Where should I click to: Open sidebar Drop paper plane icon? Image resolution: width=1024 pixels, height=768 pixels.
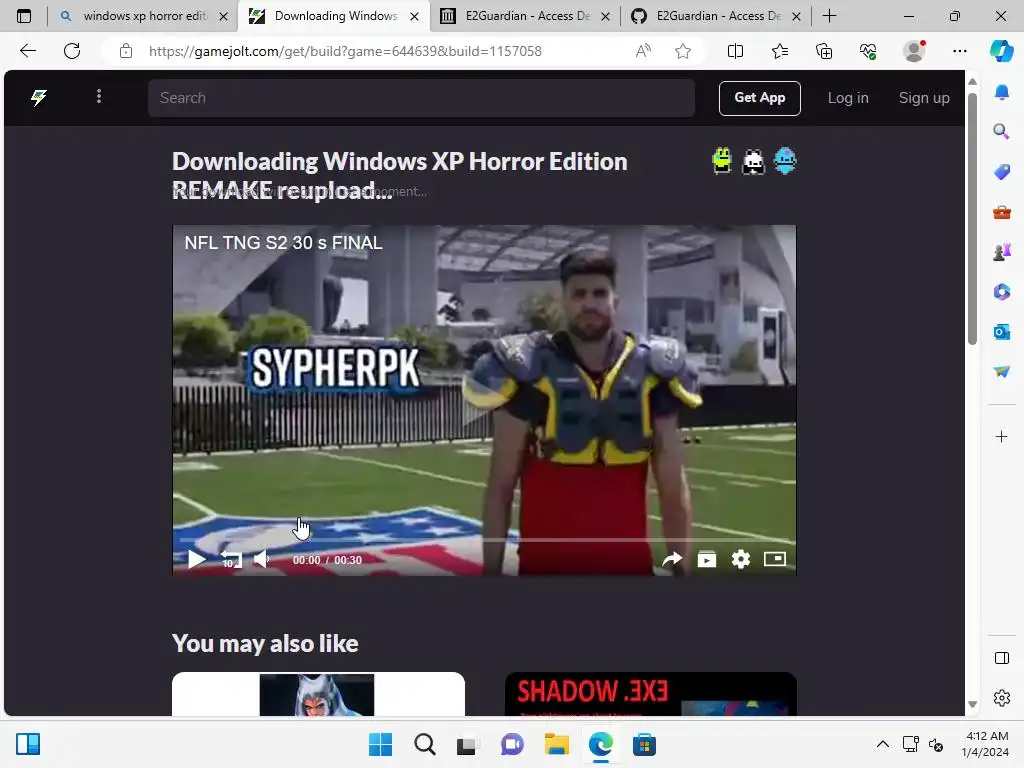(x=1001, y=371)
